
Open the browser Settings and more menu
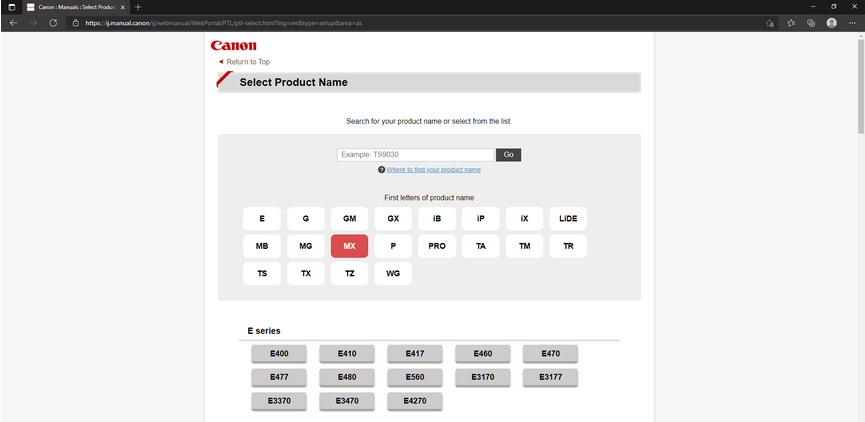(852, 22)
